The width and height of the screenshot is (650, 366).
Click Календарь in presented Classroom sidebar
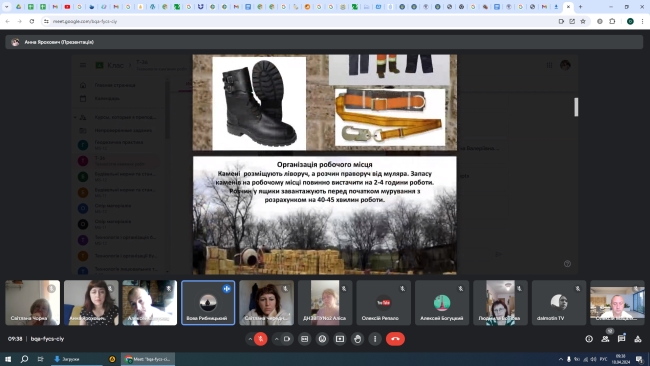pyautogui.click(x=107, y=99)
